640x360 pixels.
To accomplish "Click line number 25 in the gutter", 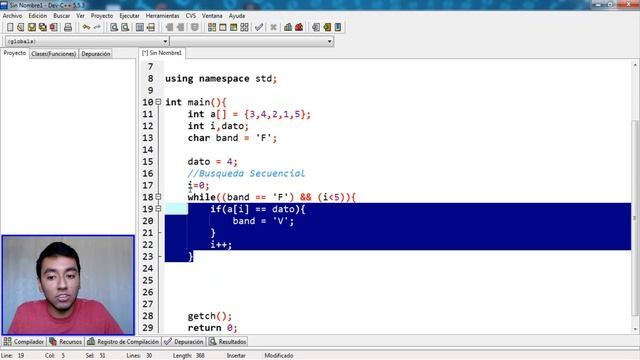I will tap(148, 280).
